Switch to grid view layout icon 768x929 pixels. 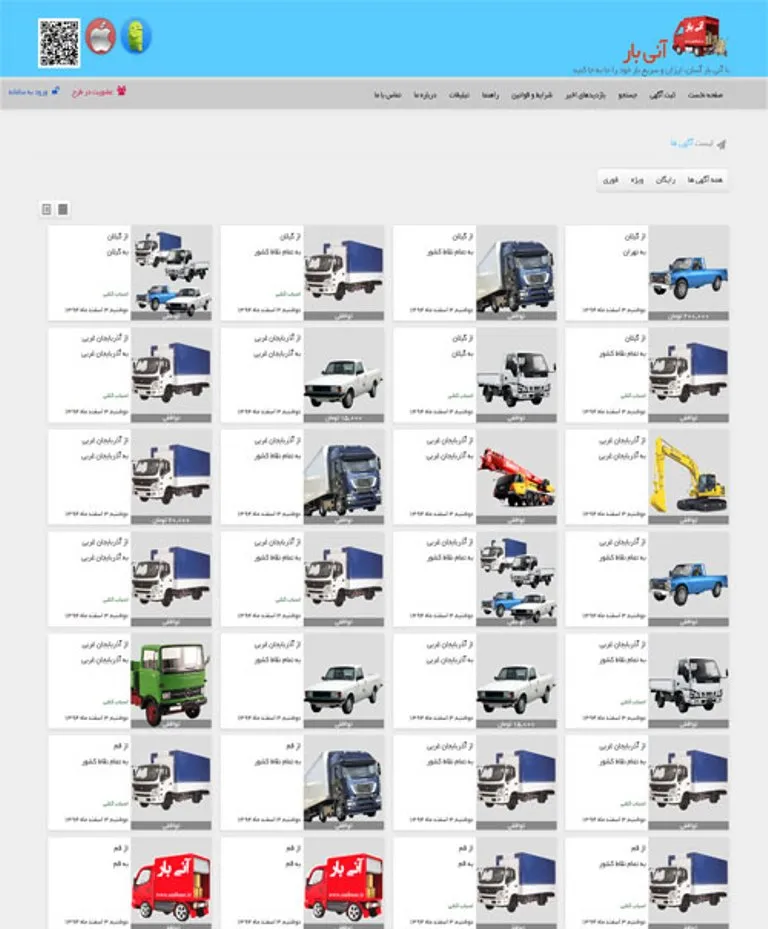coord(63,209)
